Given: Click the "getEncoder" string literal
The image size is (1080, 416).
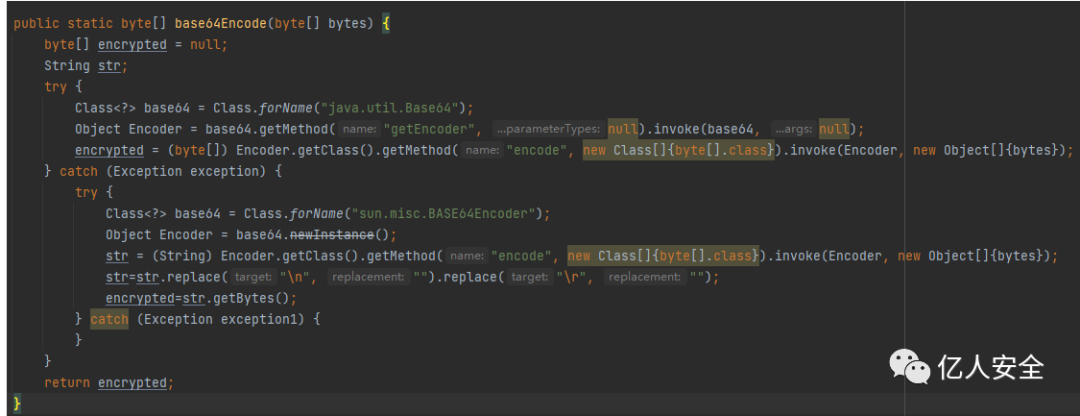Looking at the screenshot, I should tap(431, 129).
